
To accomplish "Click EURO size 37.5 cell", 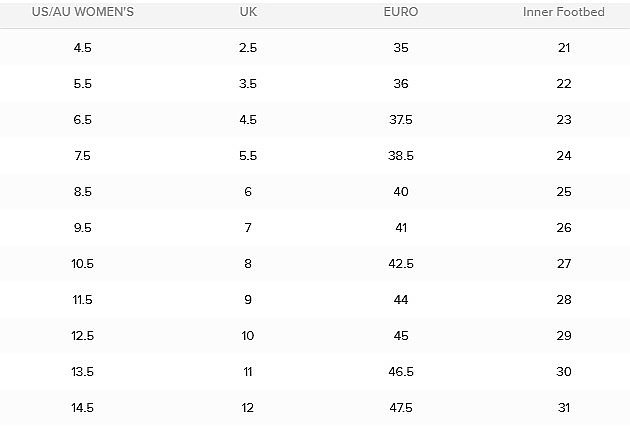I will point(400,120).
